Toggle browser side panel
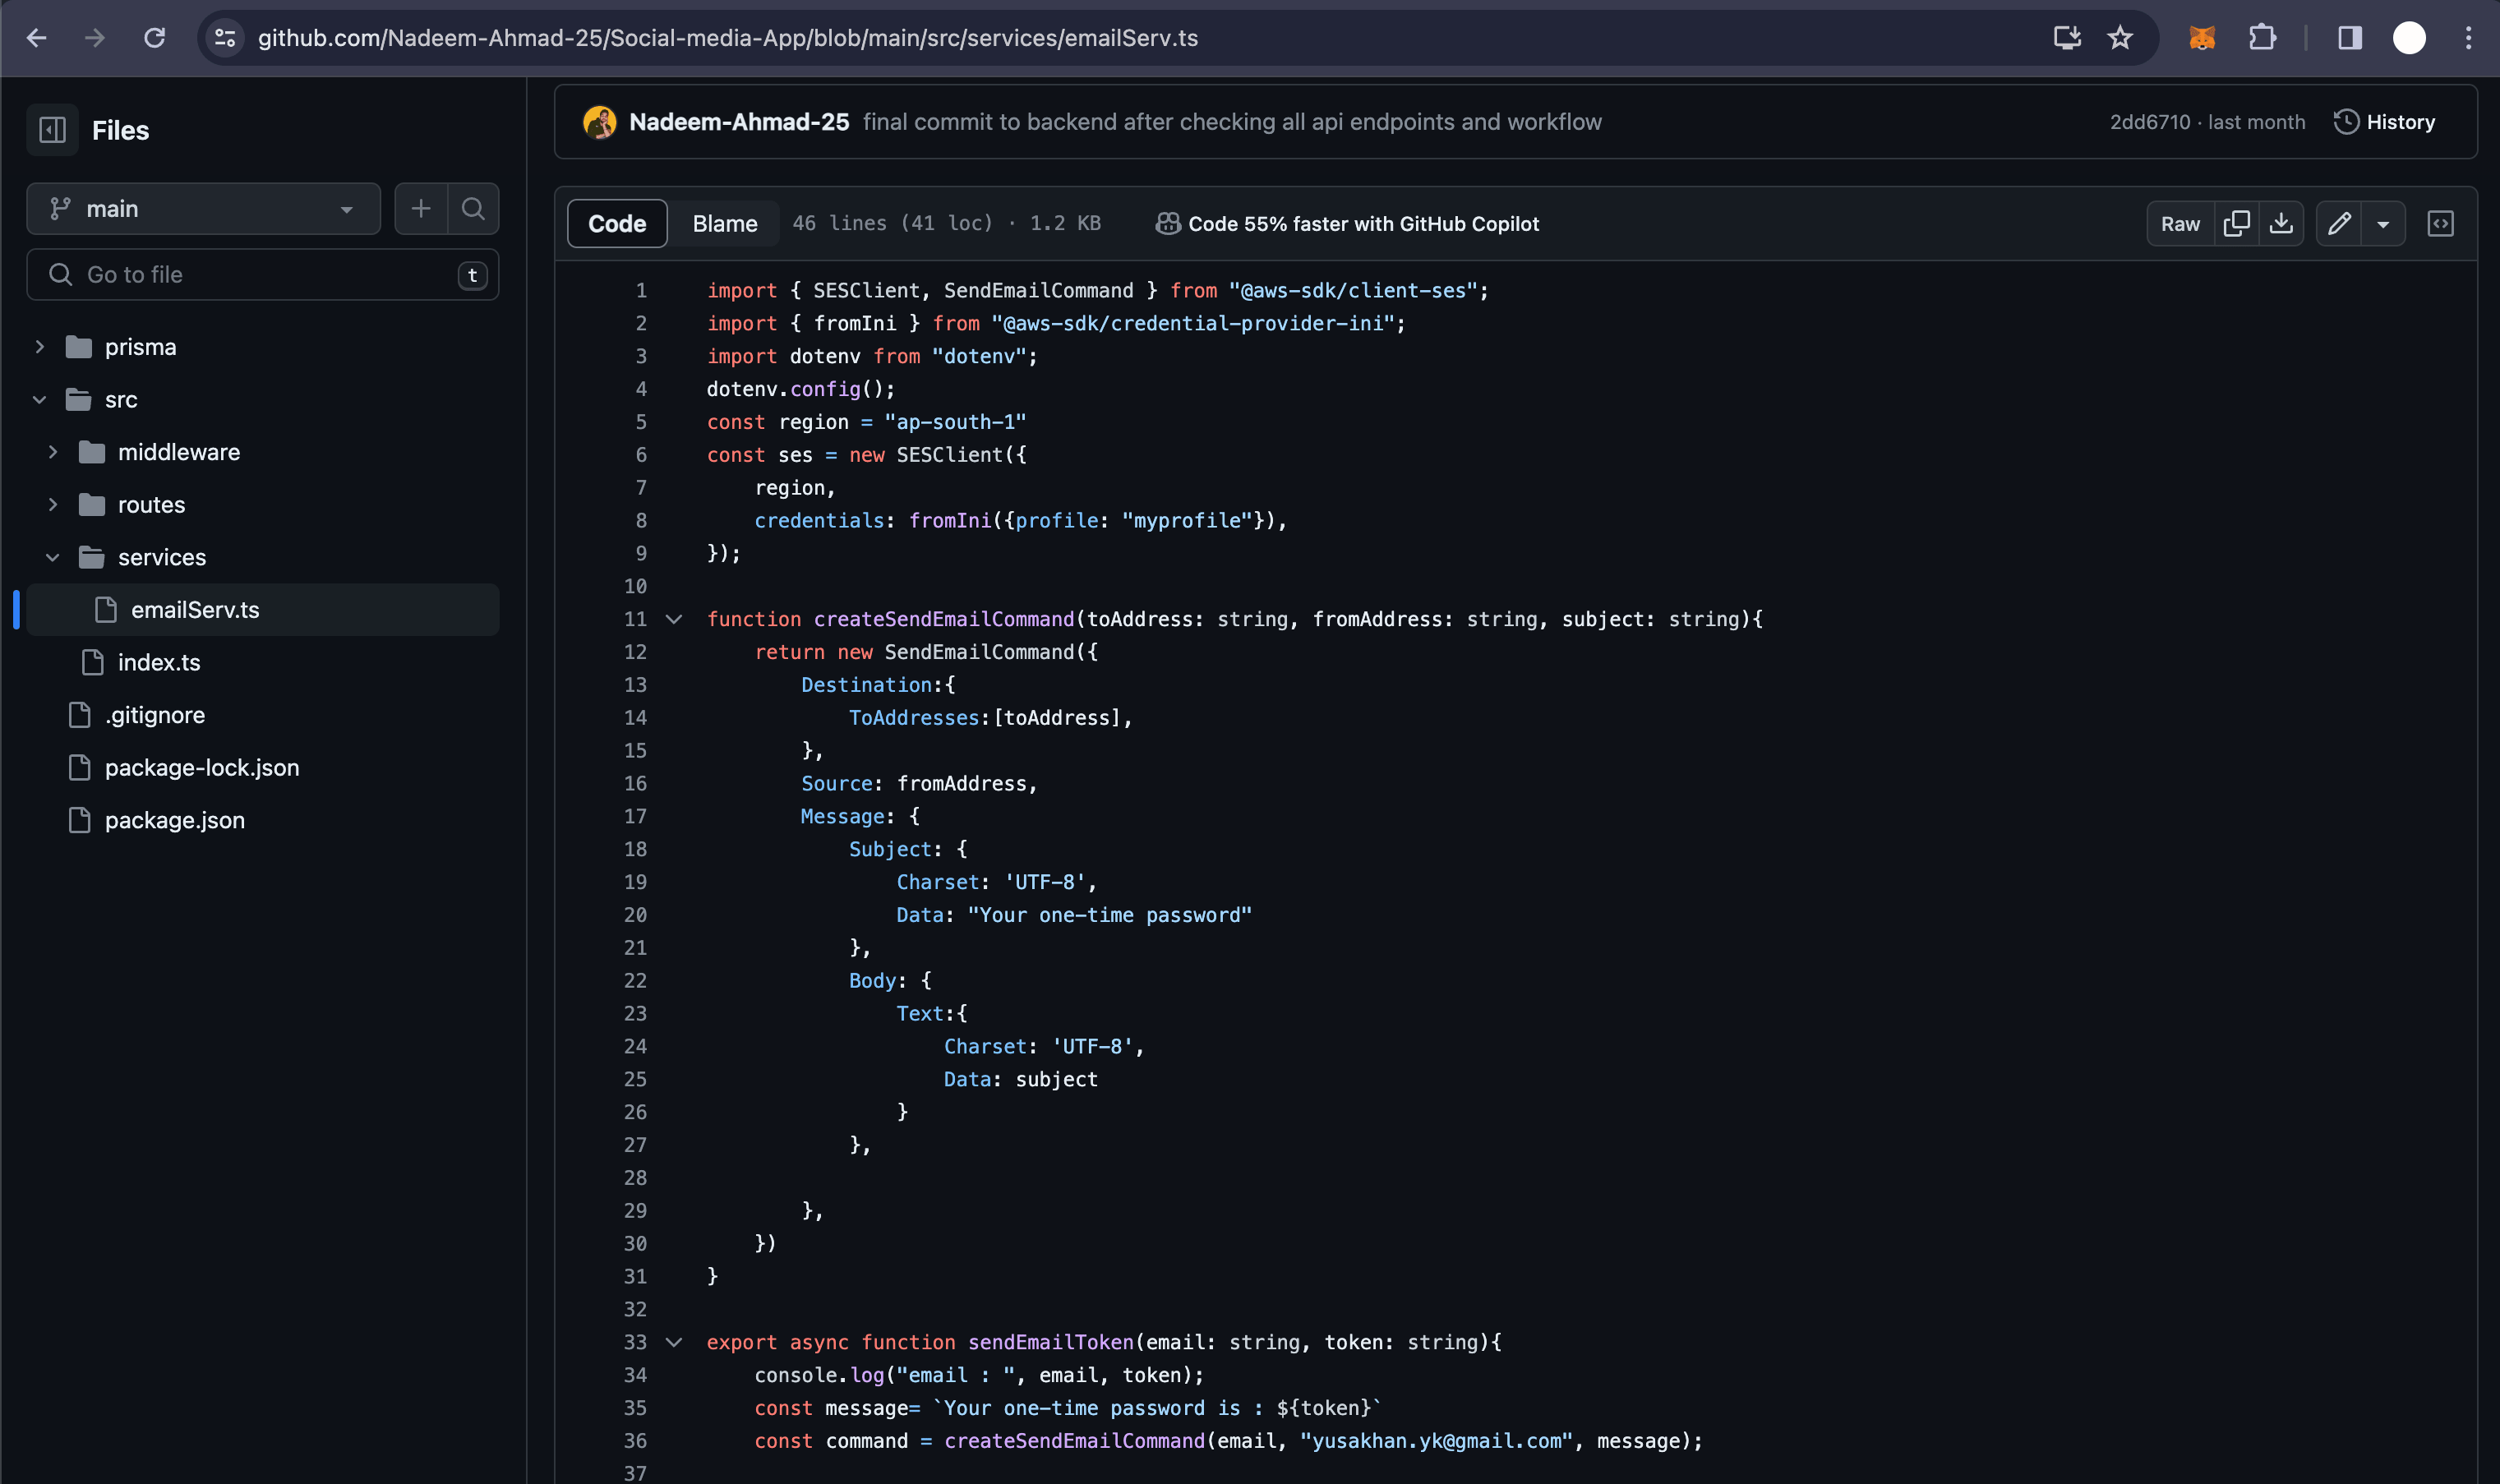 tap(2349, 38)
